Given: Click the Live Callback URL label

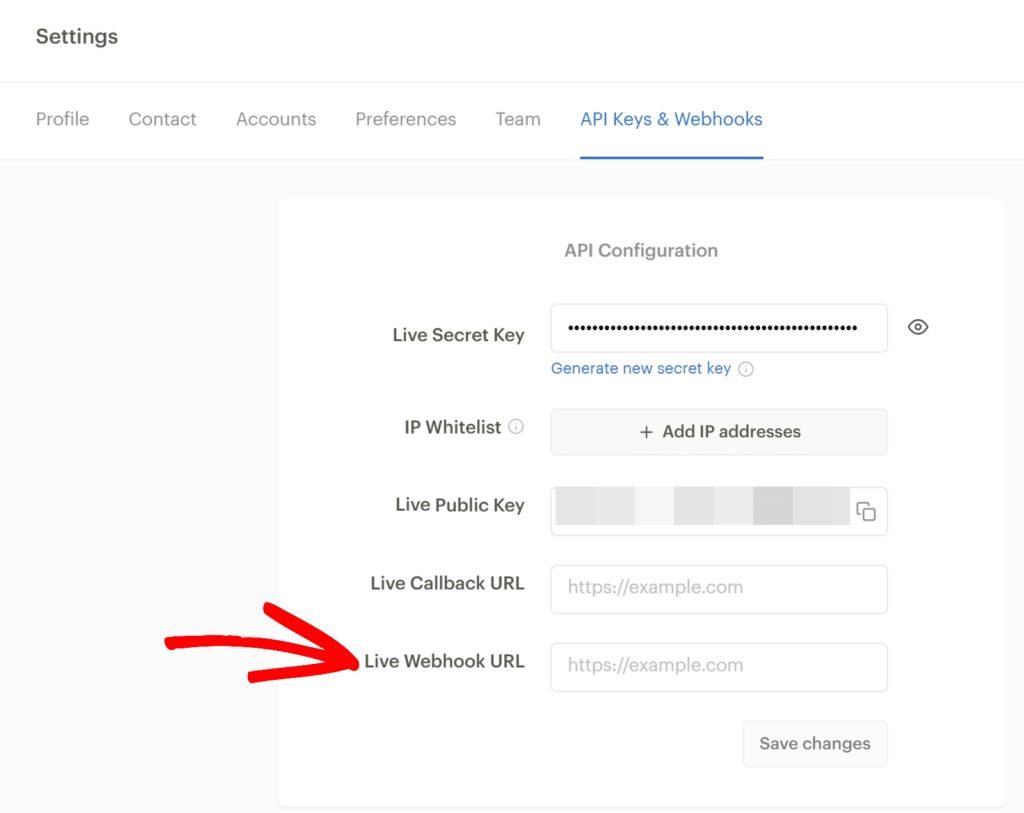Looking at the screenshot, I should 447,582.
